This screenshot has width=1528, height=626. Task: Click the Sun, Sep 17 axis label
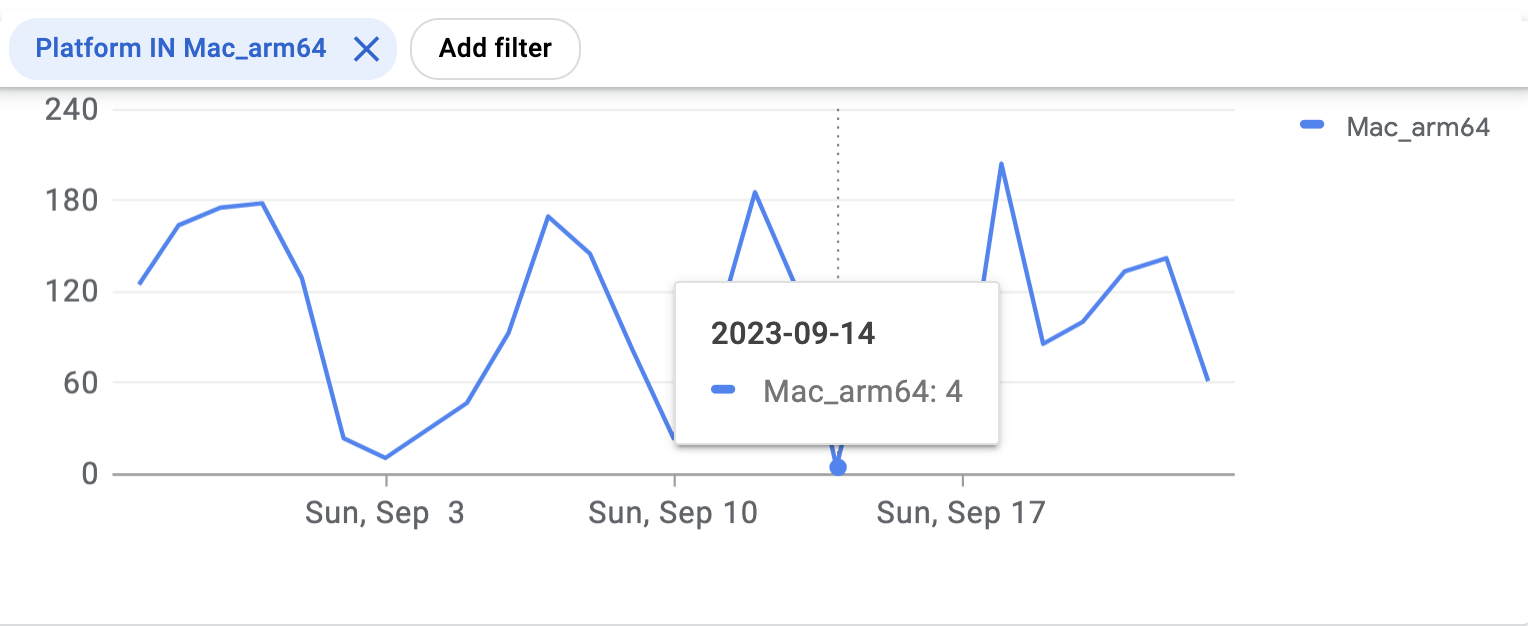[x=960, y=512]
